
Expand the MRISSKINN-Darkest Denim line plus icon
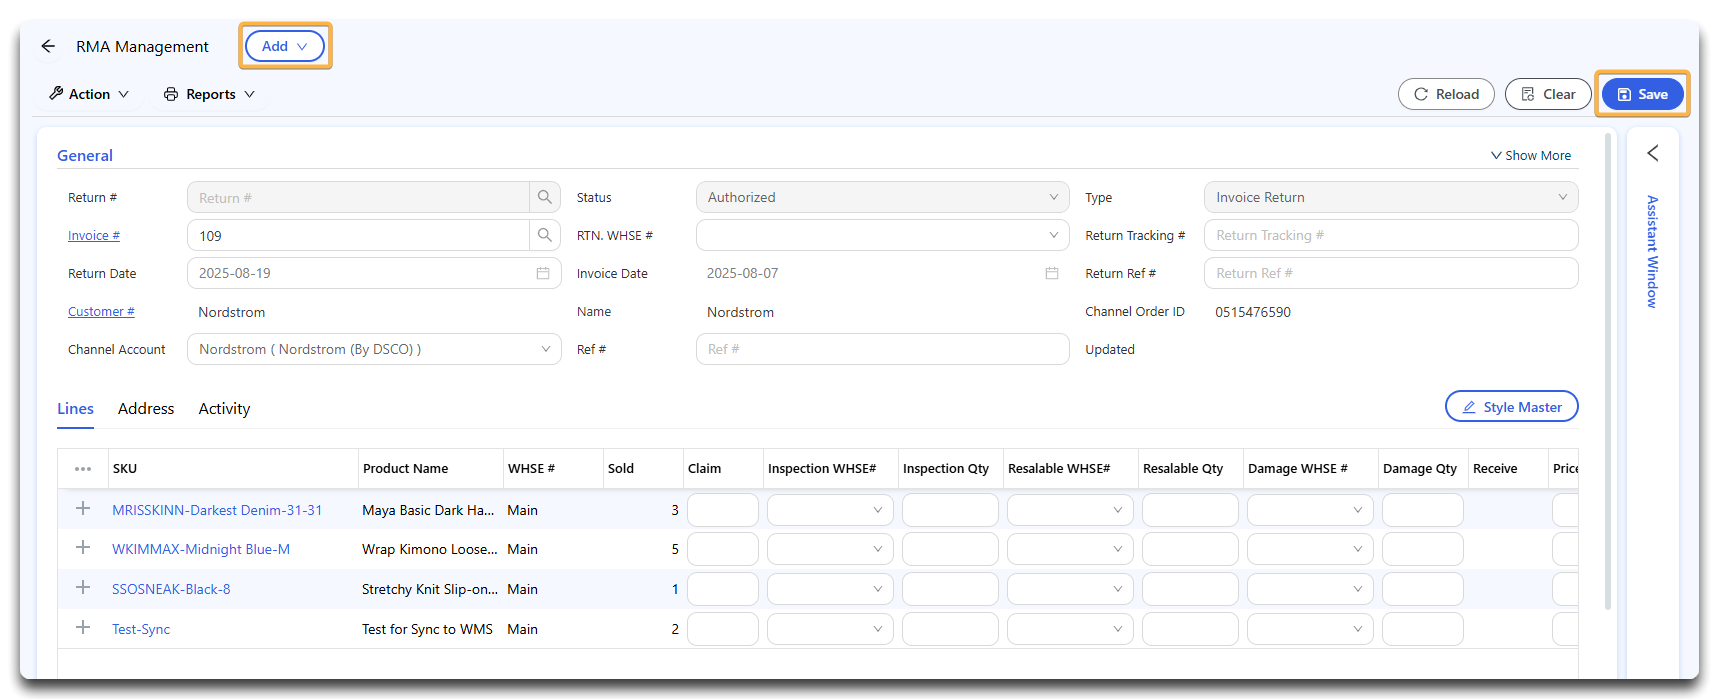(x=83, y=509)
